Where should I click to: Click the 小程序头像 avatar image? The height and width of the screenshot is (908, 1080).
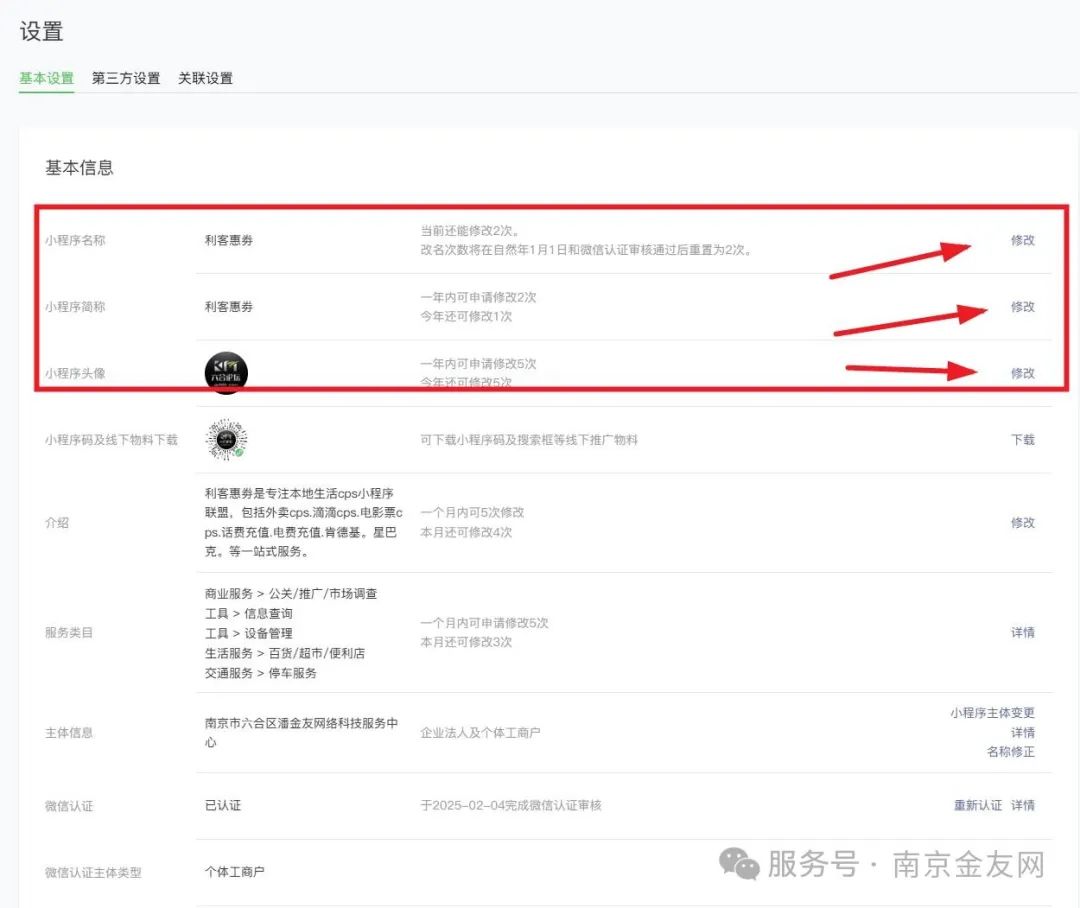(225, 371)
